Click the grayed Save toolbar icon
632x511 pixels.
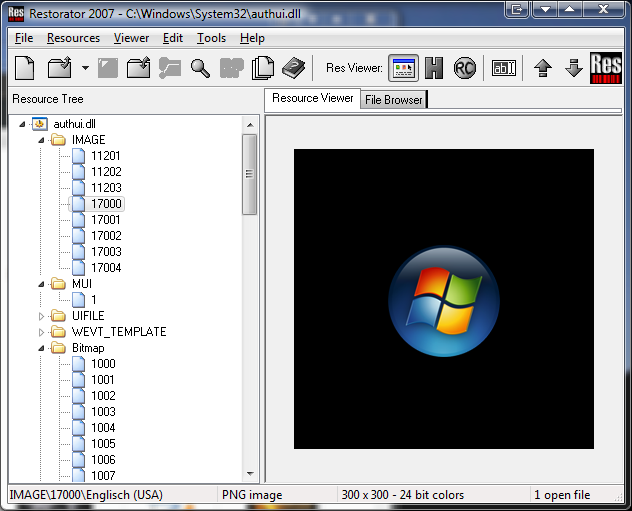point(108,68)
